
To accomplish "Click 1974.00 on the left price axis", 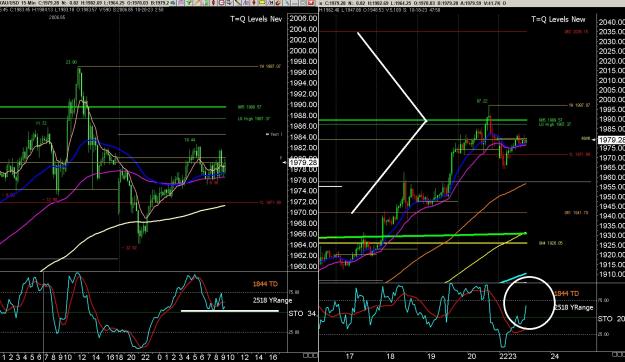I will (303, 191).
